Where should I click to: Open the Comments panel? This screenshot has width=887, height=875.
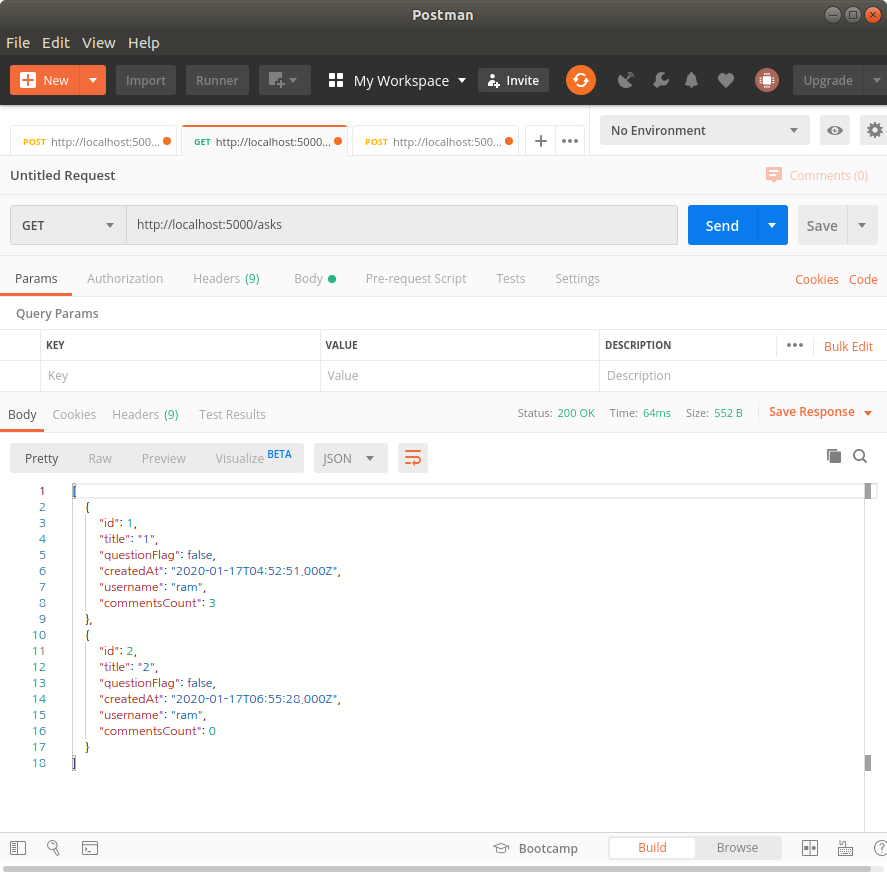(x=817, y=175)
